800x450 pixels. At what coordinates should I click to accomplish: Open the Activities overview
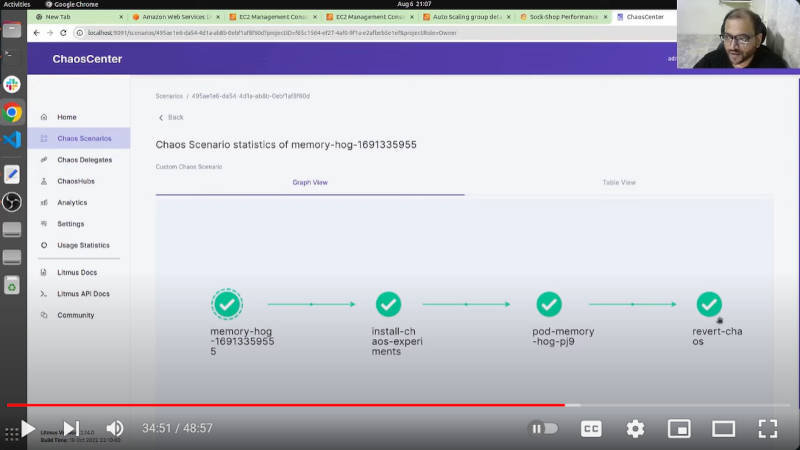17,4
